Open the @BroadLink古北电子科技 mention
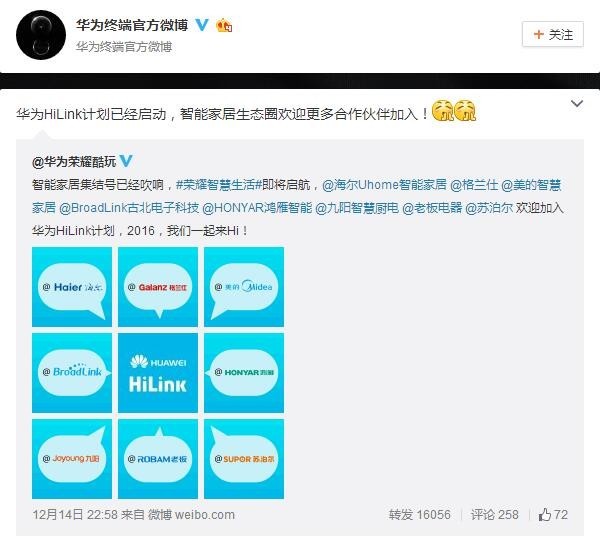Image resolution: width=600 pixels, height=539 pixels. pyautogui.click(x=129, y=208)
